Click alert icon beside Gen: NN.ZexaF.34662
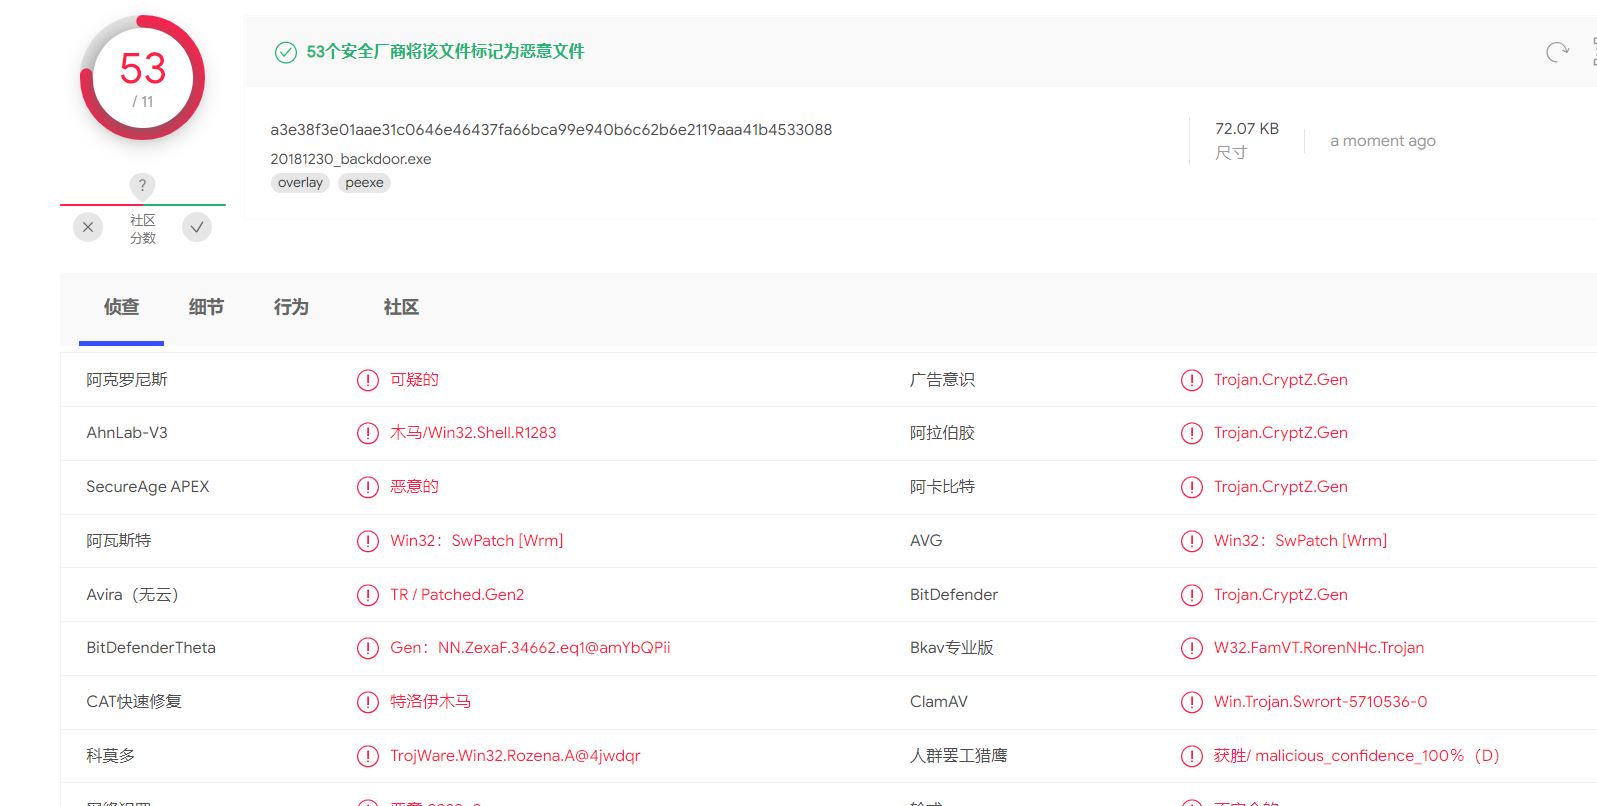The width and height of the screenshot is (1597, 806). pyautogui.click(x=368, y=648)
